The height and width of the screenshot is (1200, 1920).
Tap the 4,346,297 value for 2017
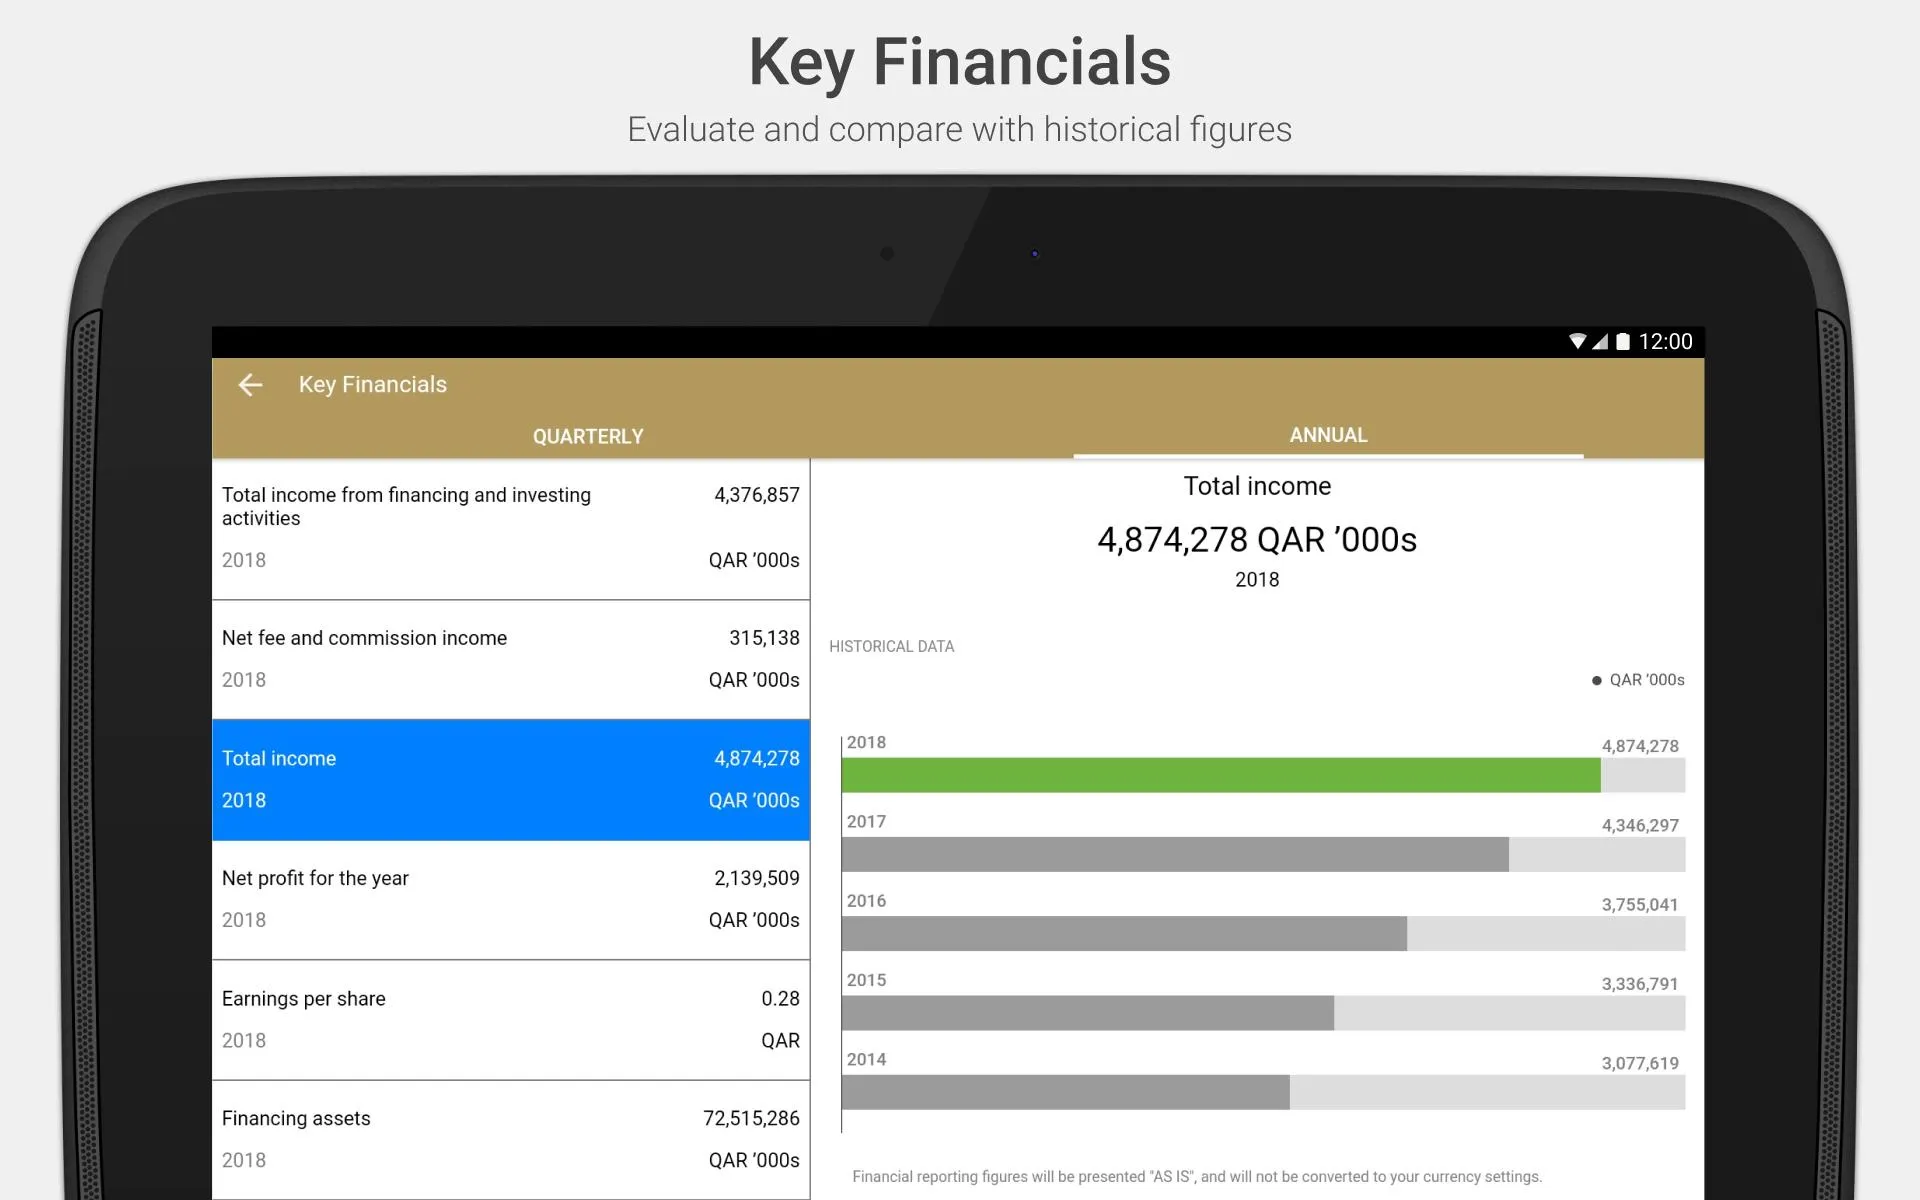[x=1640, y=825]
